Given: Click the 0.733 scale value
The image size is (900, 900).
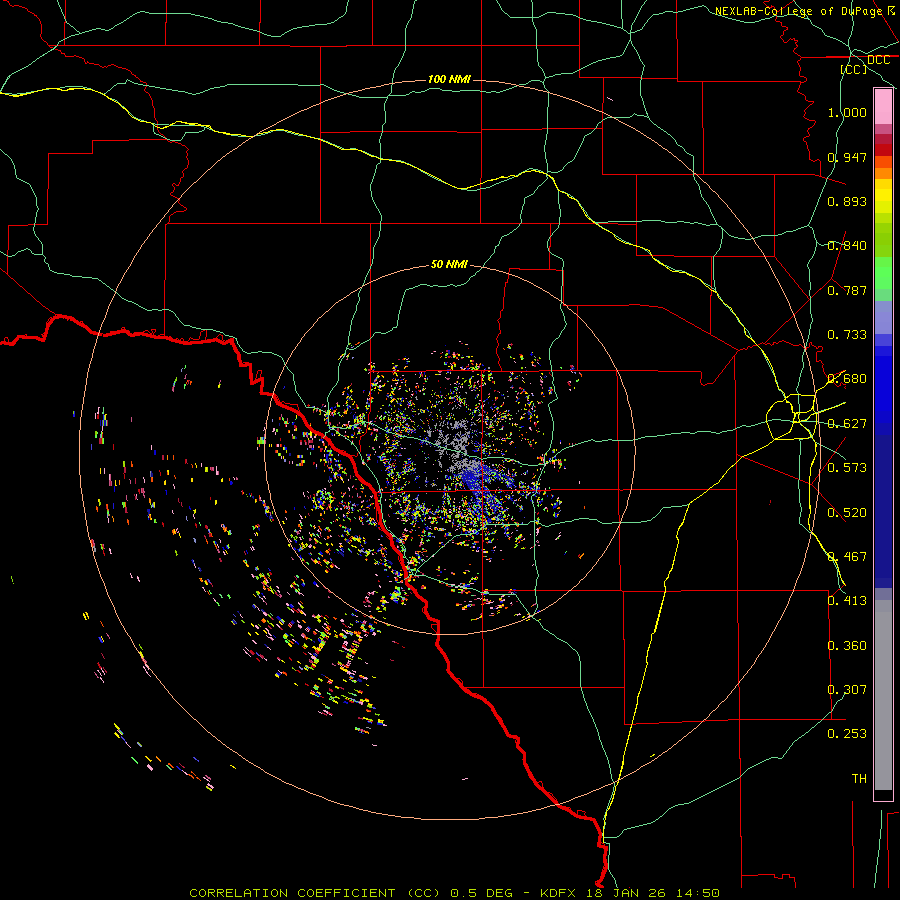Looking at the screenshot, I should click(x=847, y=335).
